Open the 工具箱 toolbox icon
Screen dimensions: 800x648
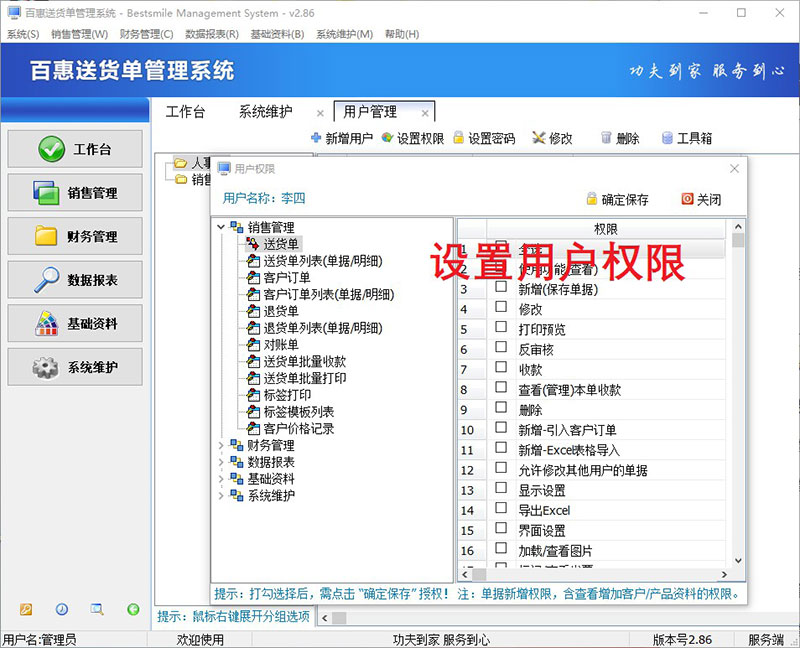pos(667,139)
